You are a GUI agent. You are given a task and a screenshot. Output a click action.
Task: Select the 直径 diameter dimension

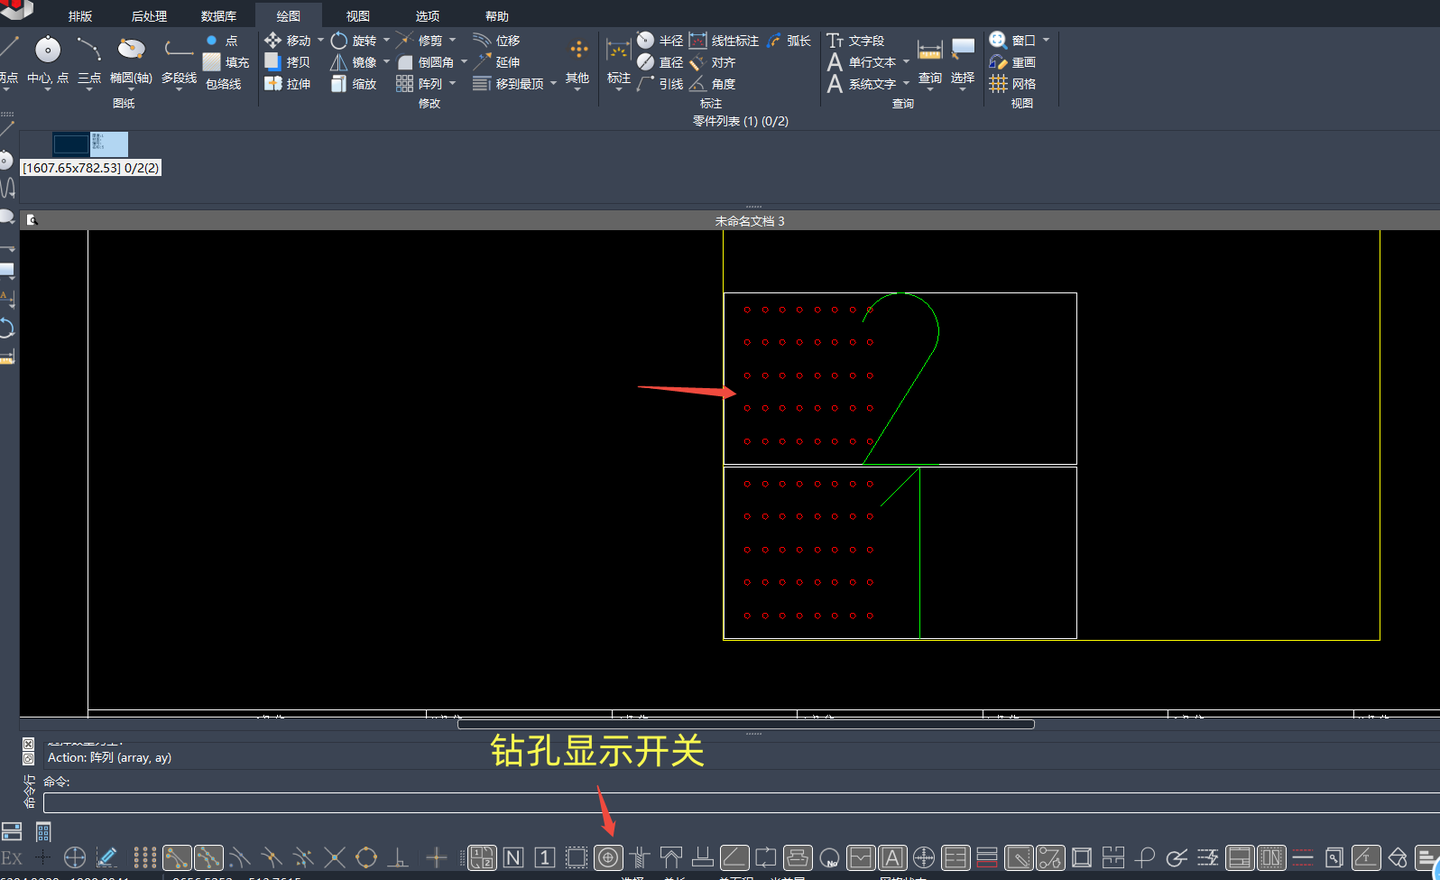[660, 62]
